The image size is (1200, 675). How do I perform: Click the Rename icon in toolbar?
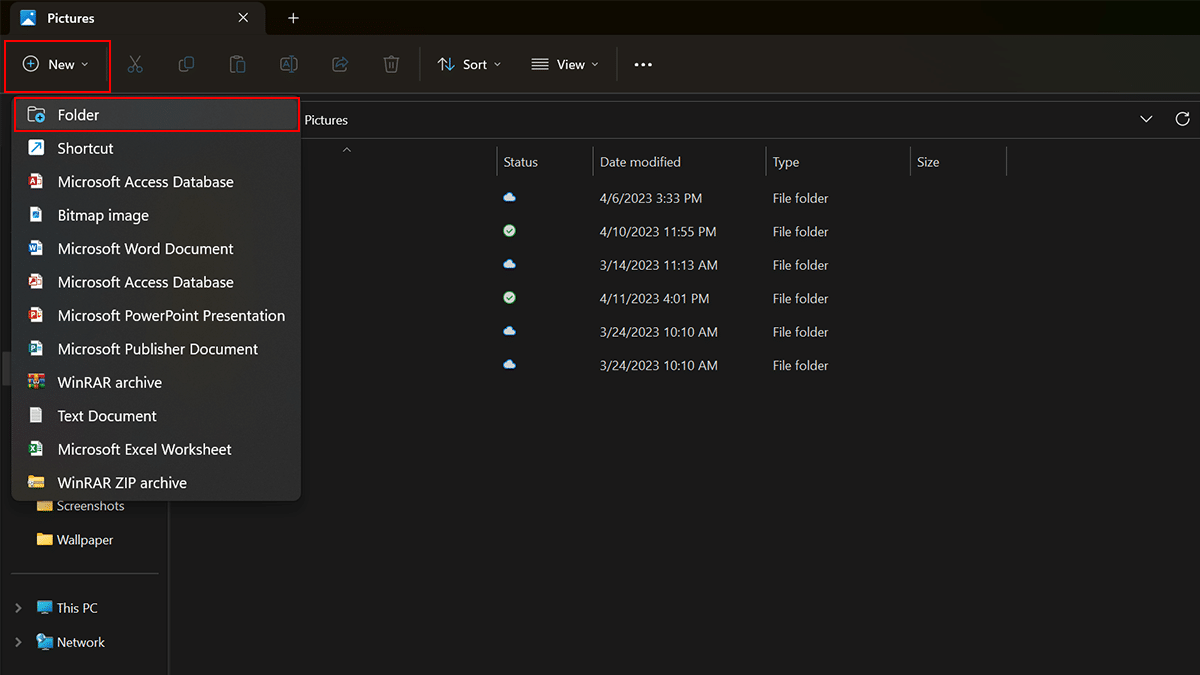pyautogui.click(x=288, y=65)
